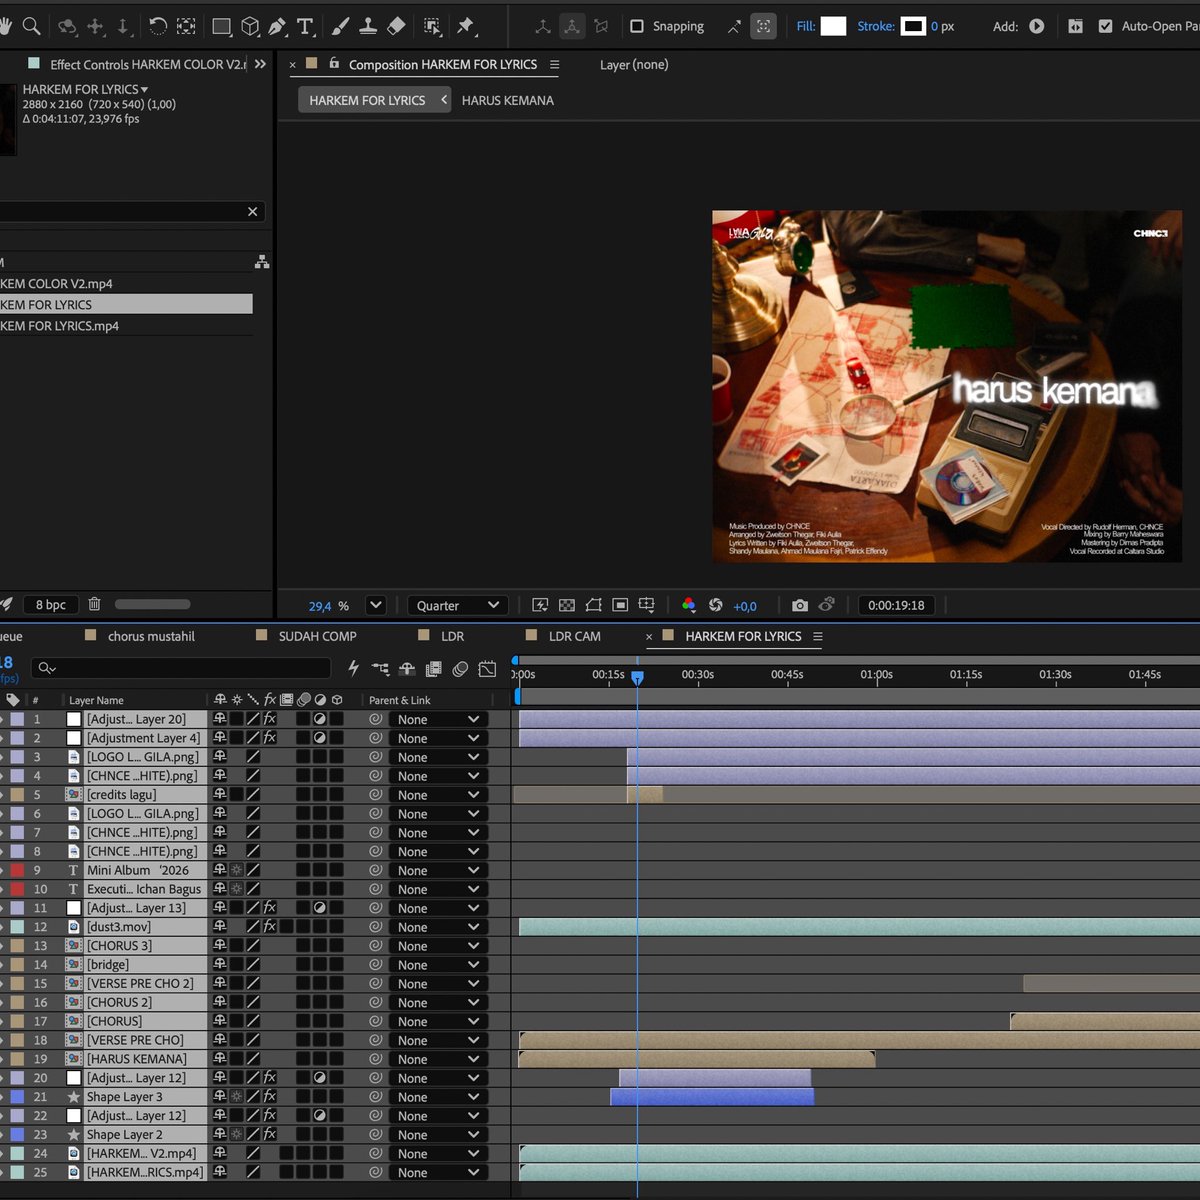
Task: Click the Stroke label link
Action: [876, 26]
